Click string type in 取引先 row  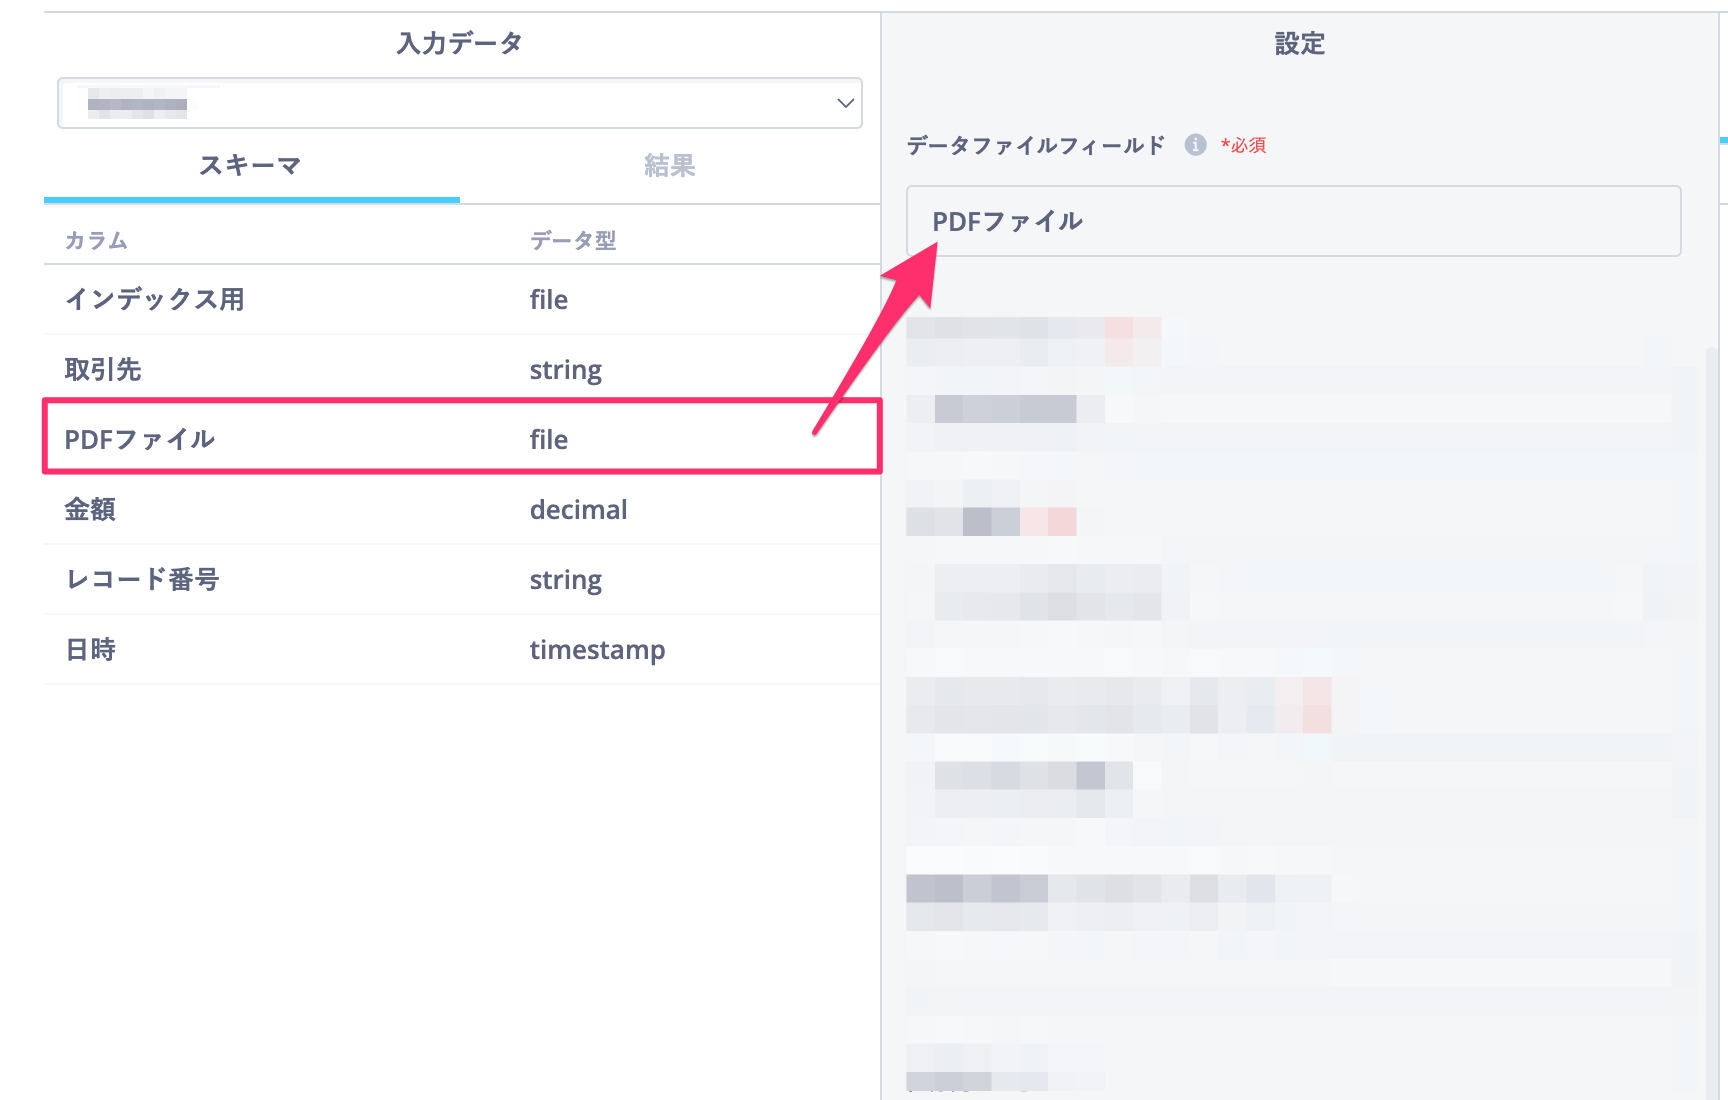[x=565, y=369]
